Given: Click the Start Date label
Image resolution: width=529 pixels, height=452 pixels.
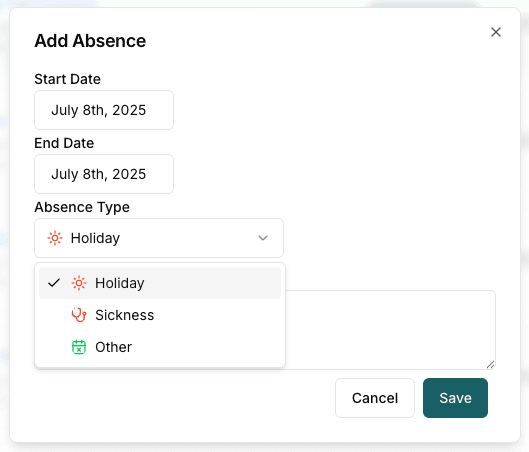Looking at the screenshot, I should click(x=67, y=79).
